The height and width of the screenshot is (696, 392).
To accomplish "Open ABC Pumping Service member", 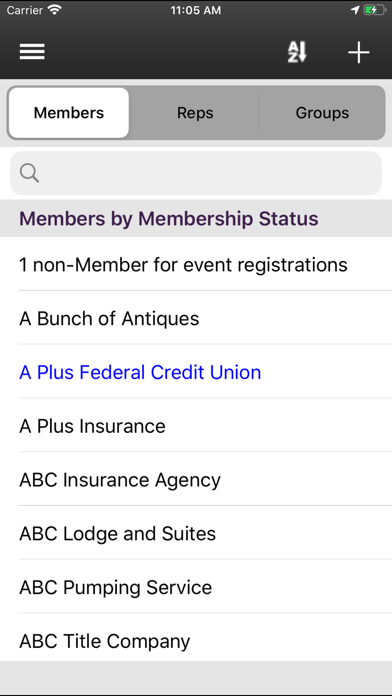I will click(196, 587).
